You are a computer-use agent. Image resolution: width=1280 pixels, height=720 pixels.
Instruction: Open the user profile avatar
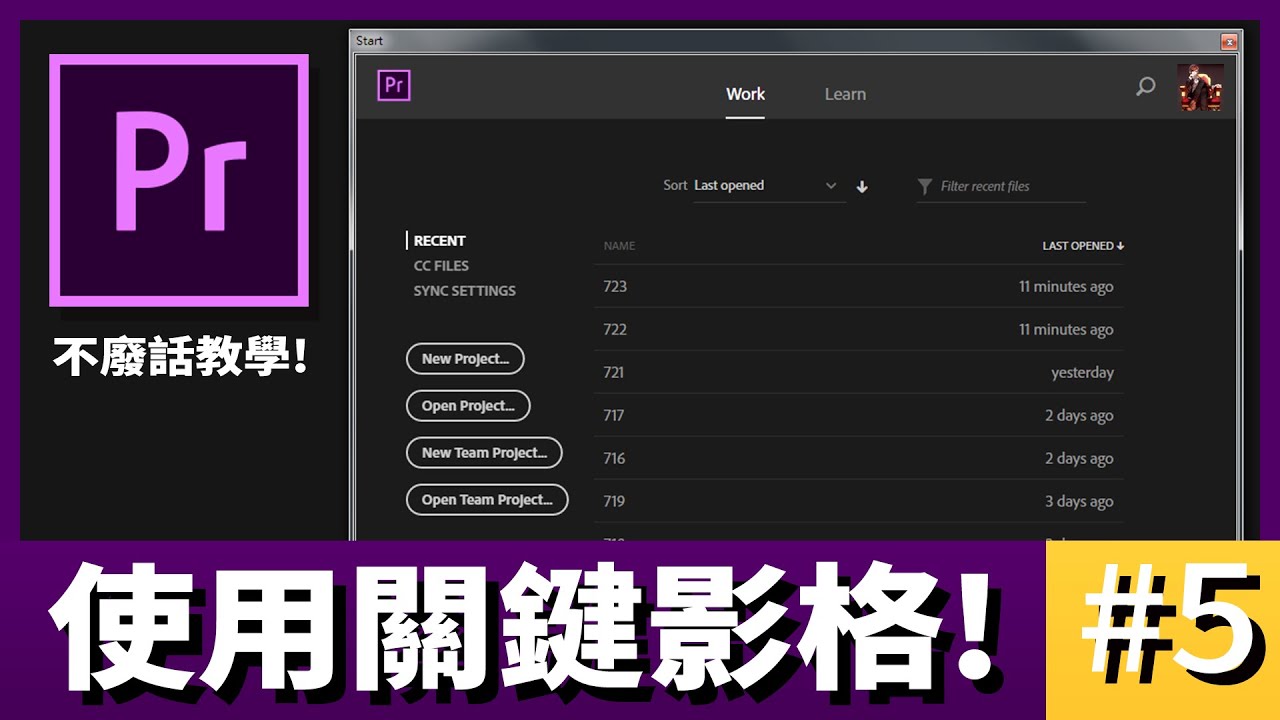[x=1200, y=87]
